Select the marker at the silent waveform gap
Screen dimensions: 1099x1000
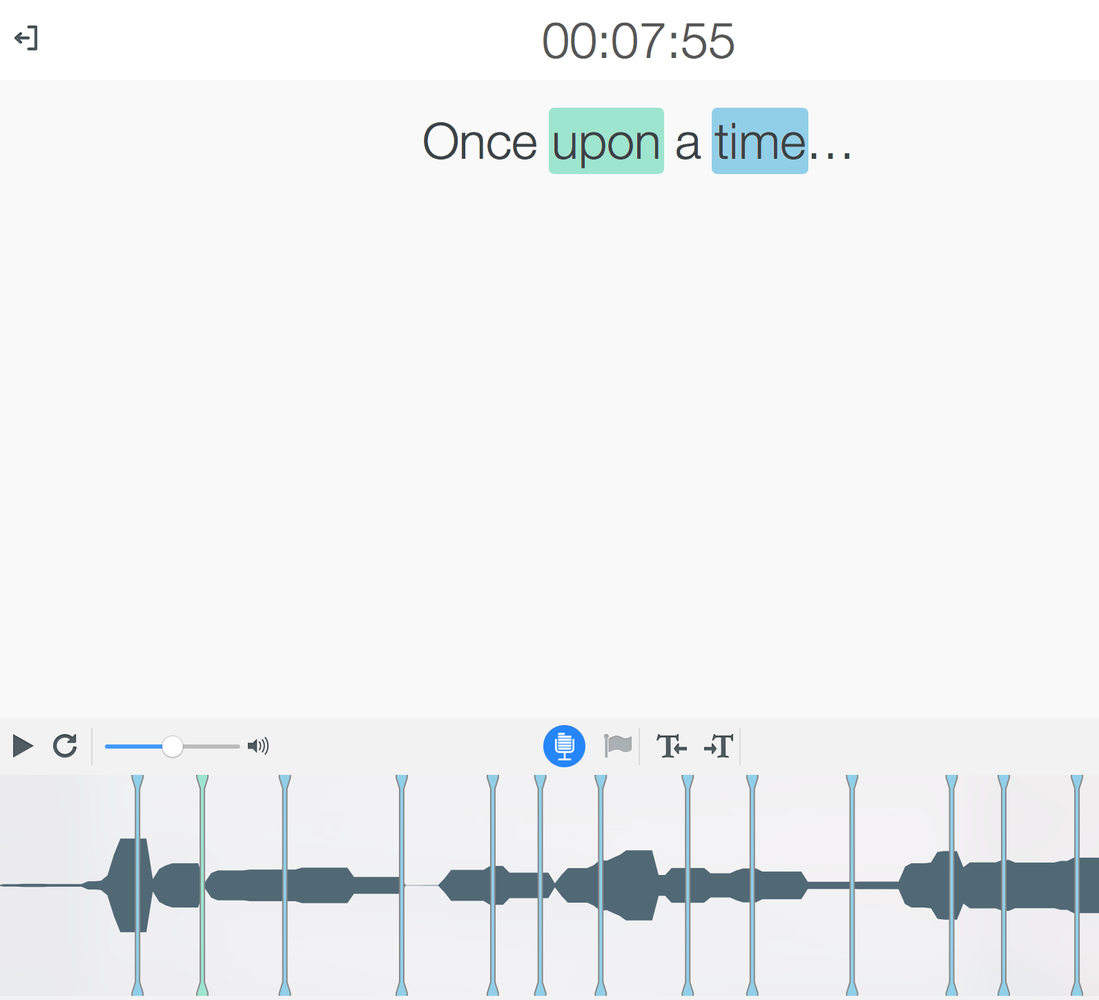tap(402, 885)
